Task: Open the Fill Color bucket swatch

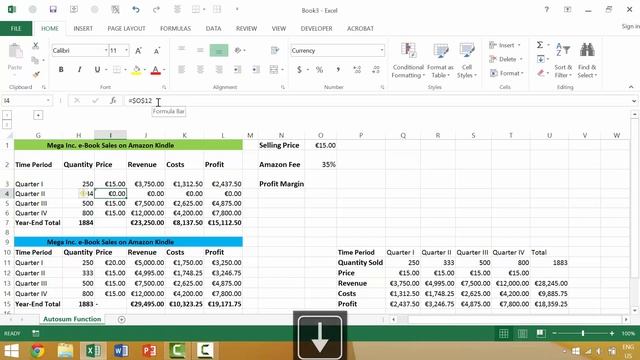Action: tap(136, 70)
